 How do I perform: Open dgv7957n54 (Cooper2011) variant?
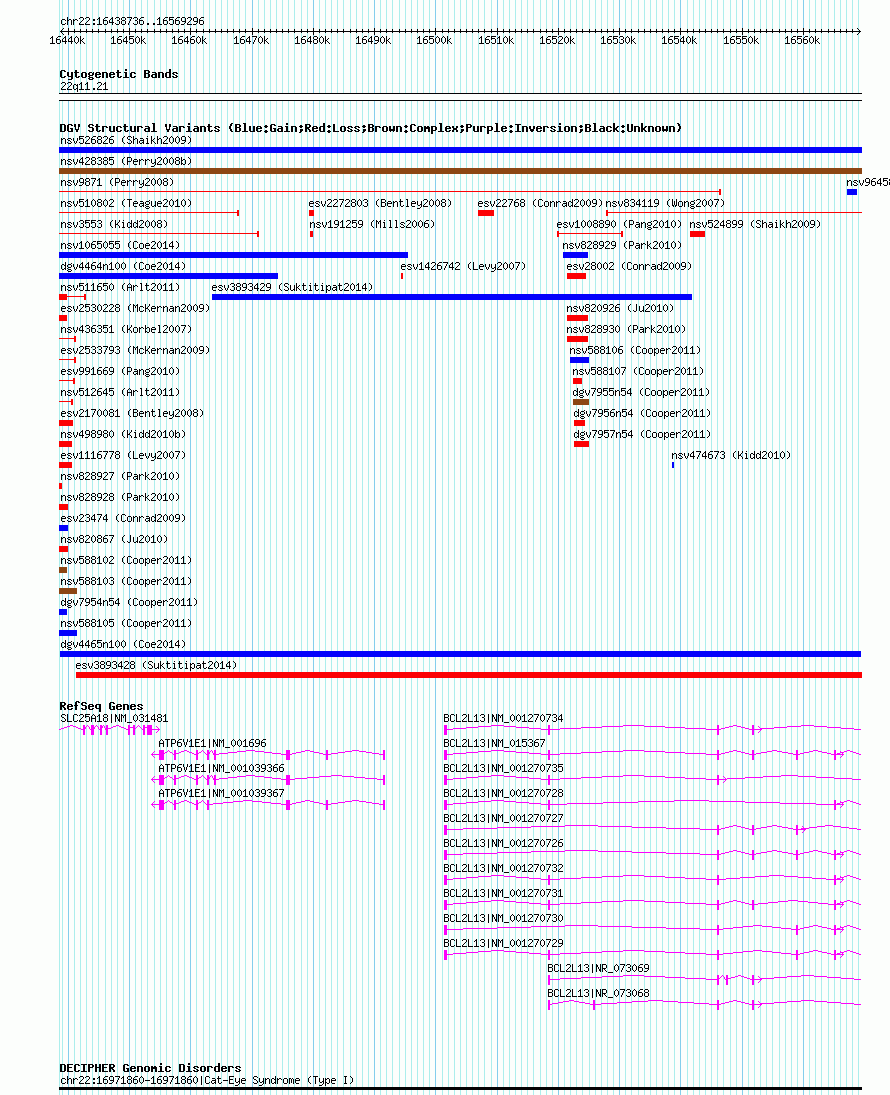(642, 434)
